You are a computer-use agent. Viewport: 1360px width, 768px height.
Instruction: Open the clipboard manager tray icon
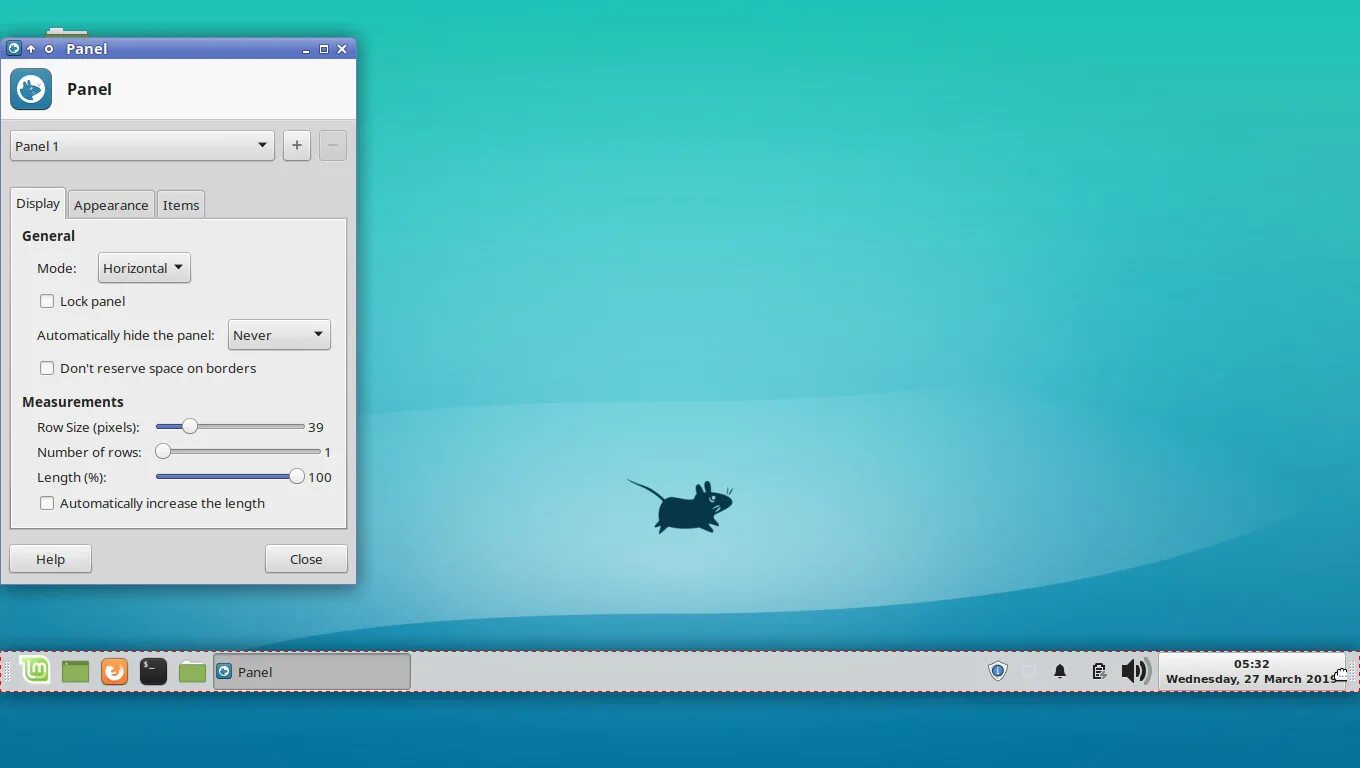(1098, 672)
